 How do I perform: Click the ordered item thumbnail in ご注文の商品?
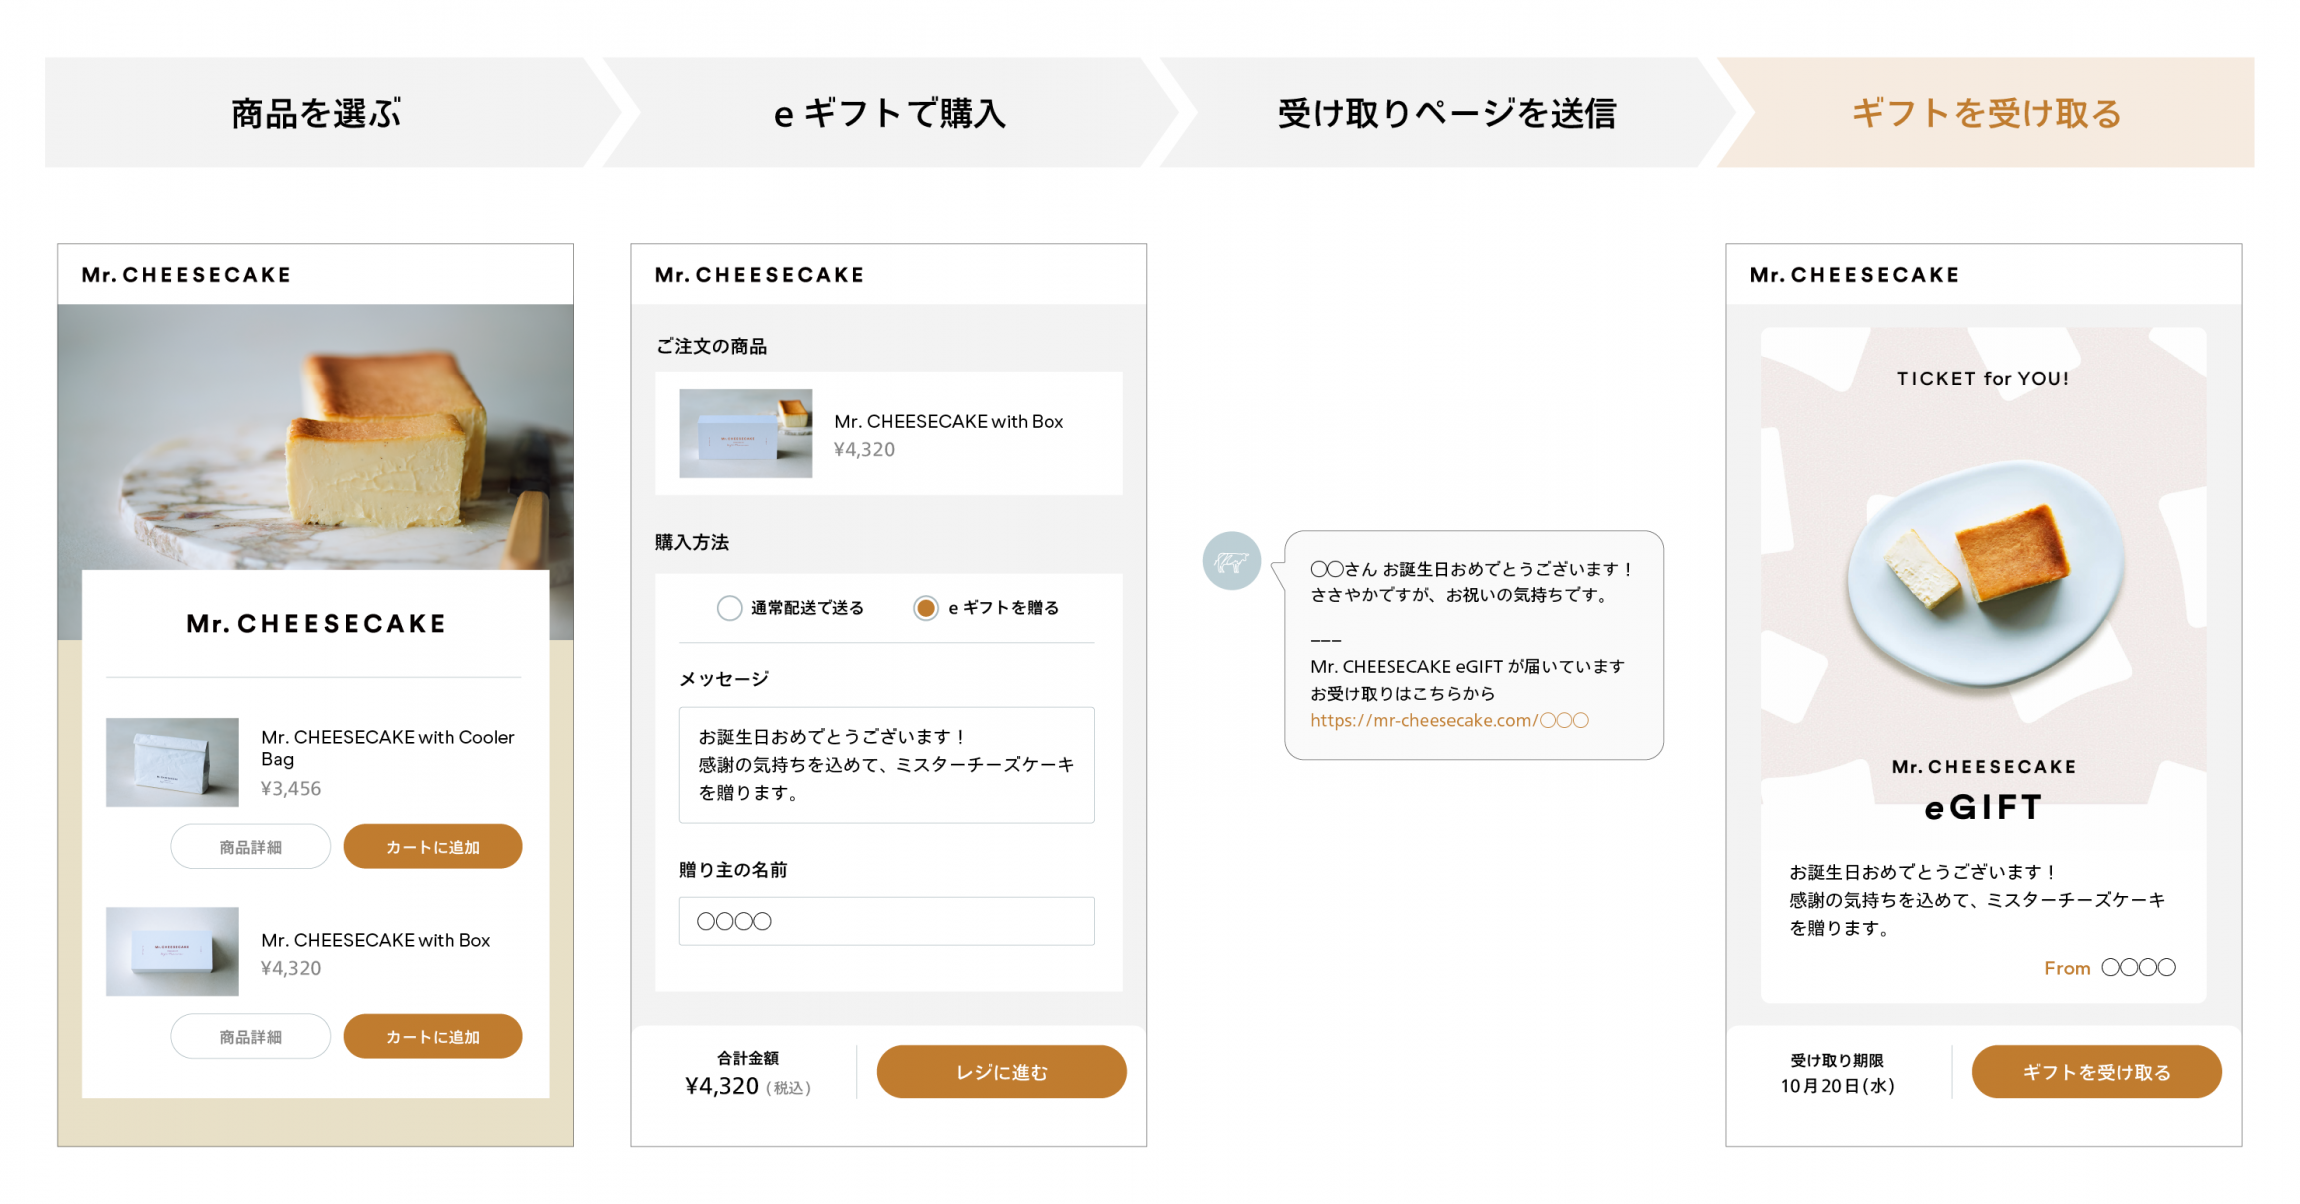coord(746,433)
